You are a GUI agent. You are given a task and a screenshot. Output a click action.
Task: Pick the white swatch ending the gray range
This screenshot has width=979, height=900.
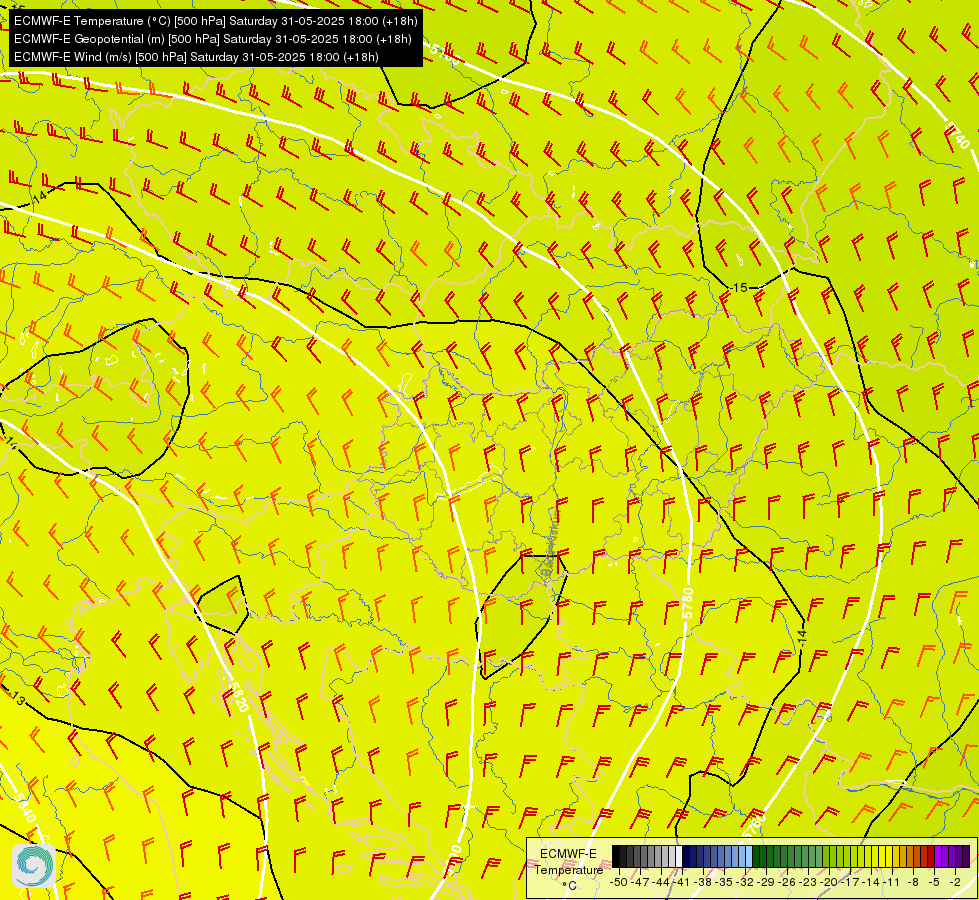[679, 856]
